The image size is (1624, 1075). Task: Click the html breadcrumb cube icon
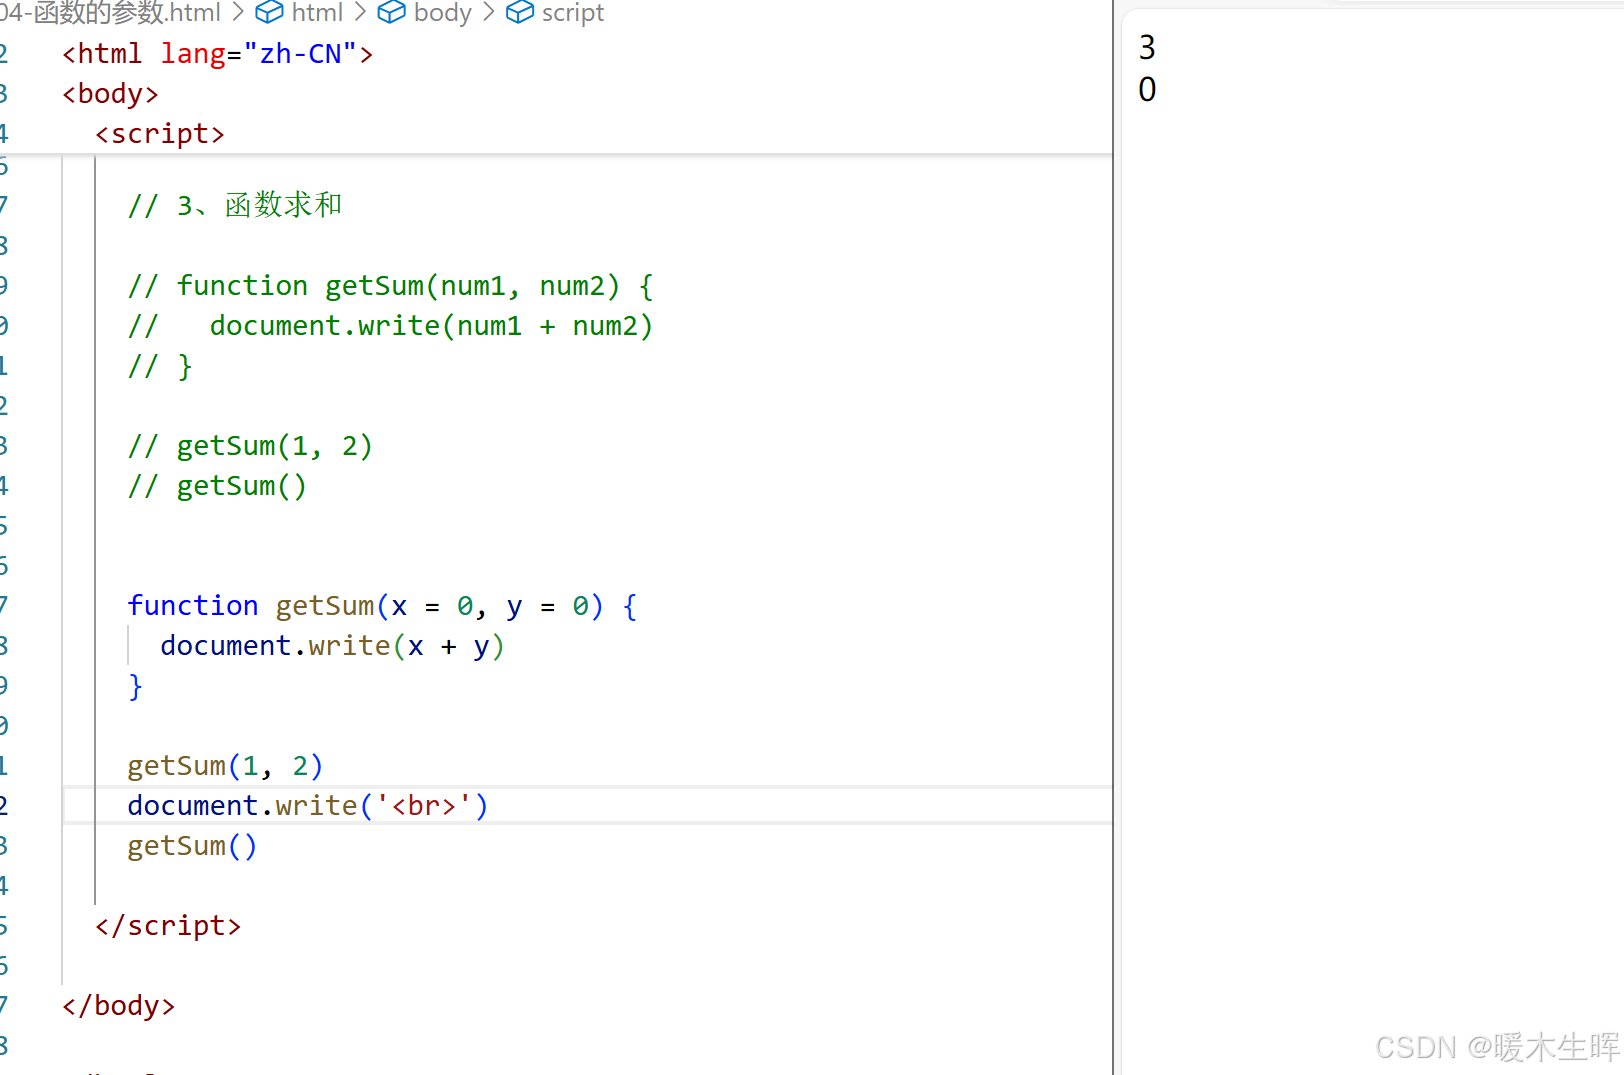(269, 12)
